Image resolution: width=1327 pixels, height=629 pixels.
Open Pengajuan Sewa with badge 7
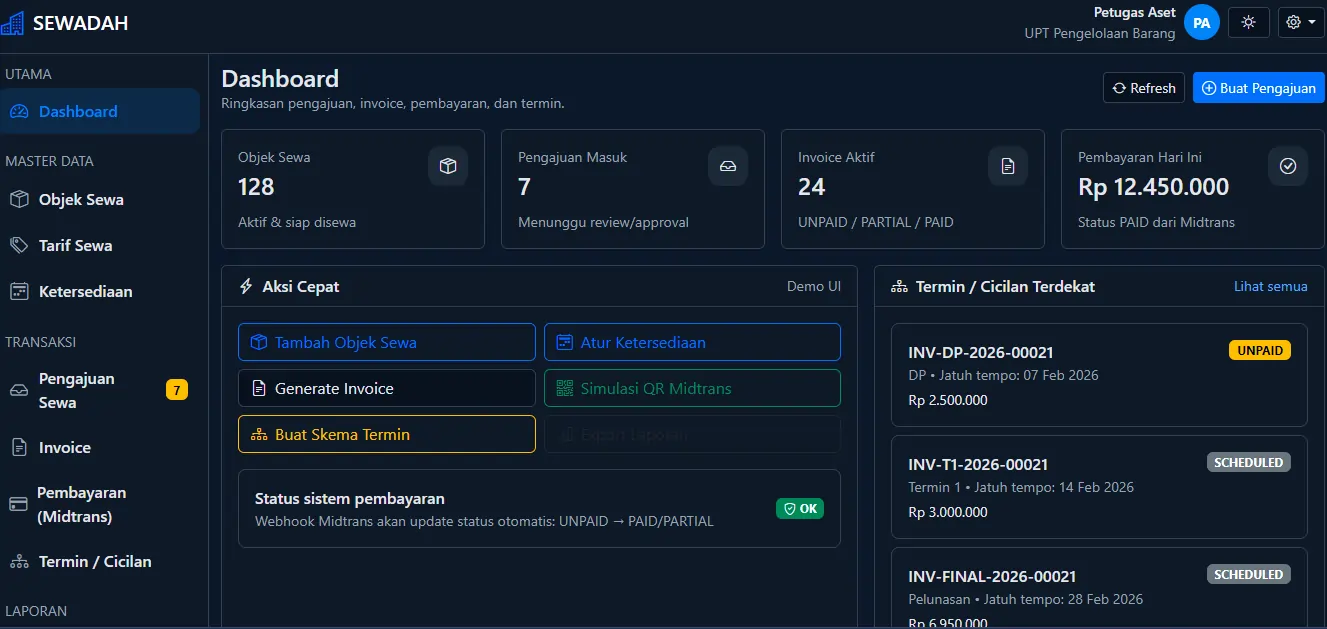[77, 390]
